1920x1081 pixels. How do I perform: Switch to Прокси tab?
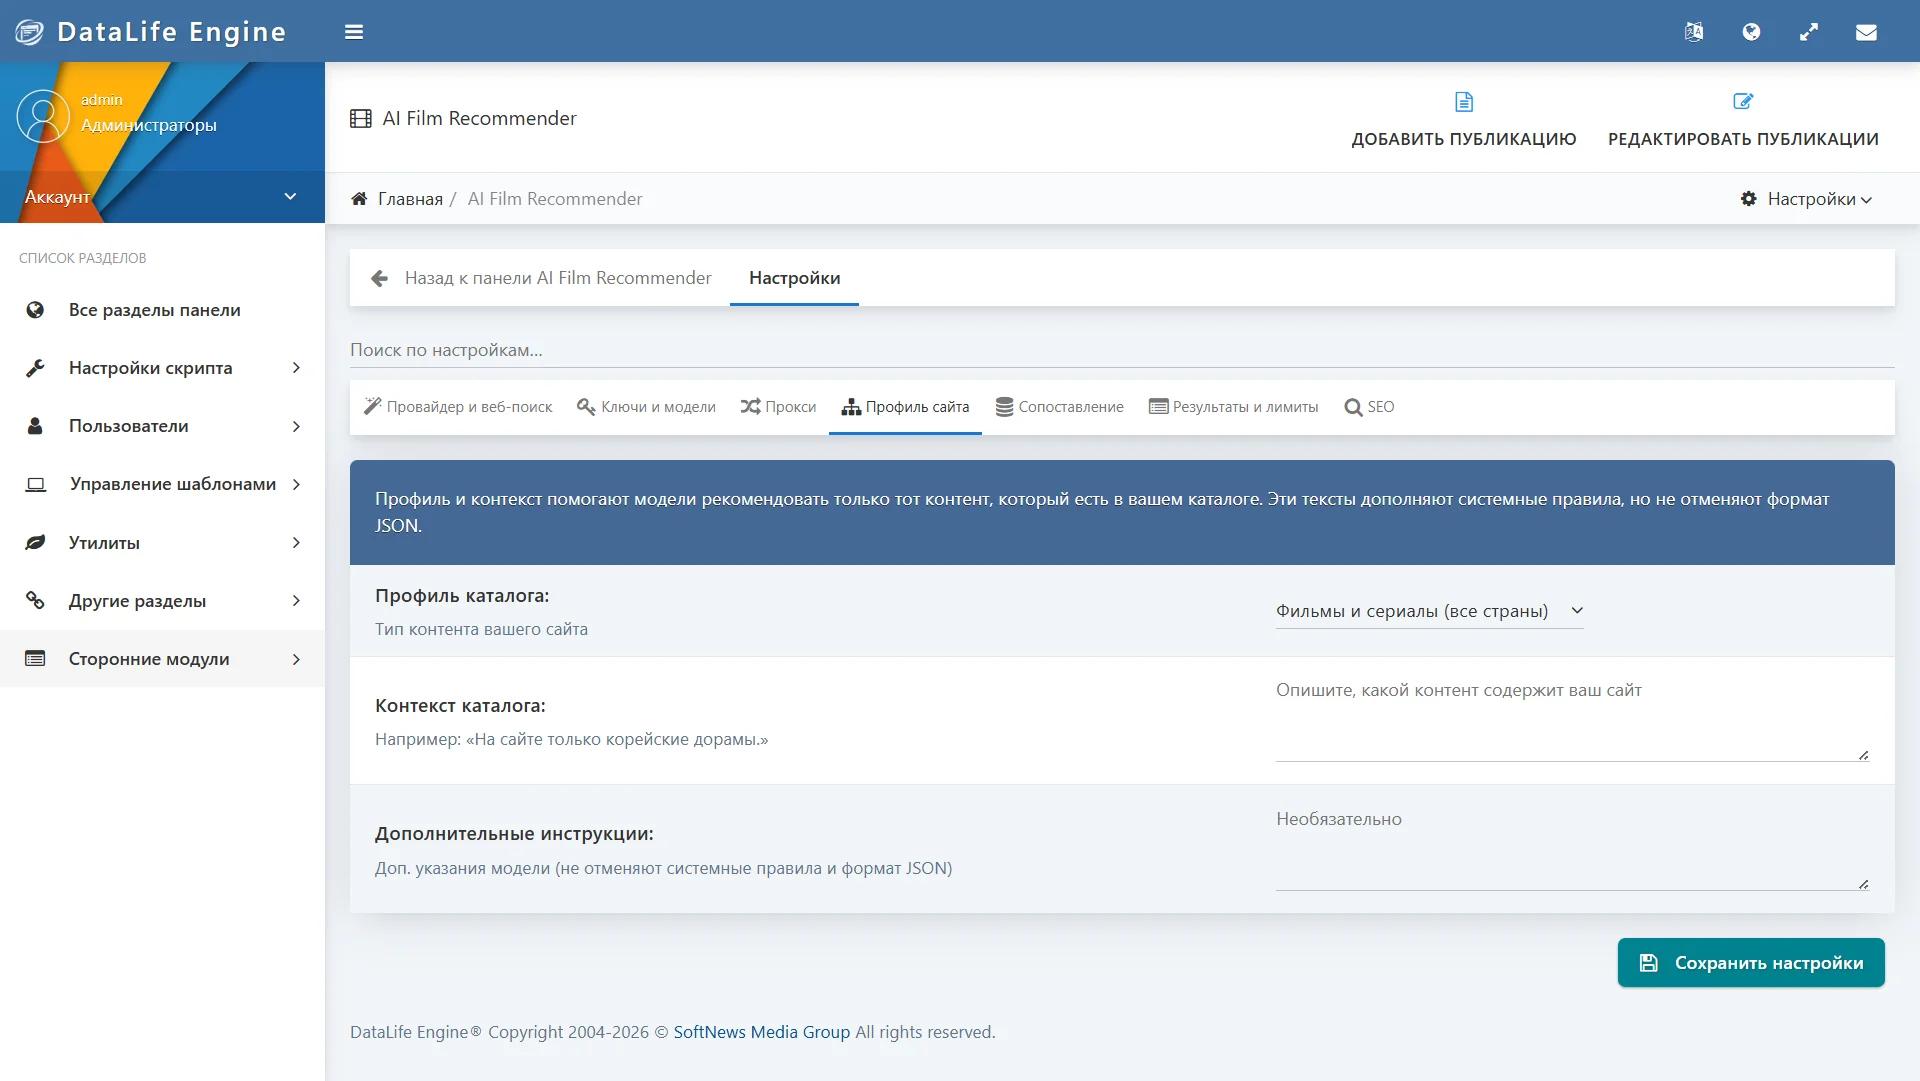(778, 407)
